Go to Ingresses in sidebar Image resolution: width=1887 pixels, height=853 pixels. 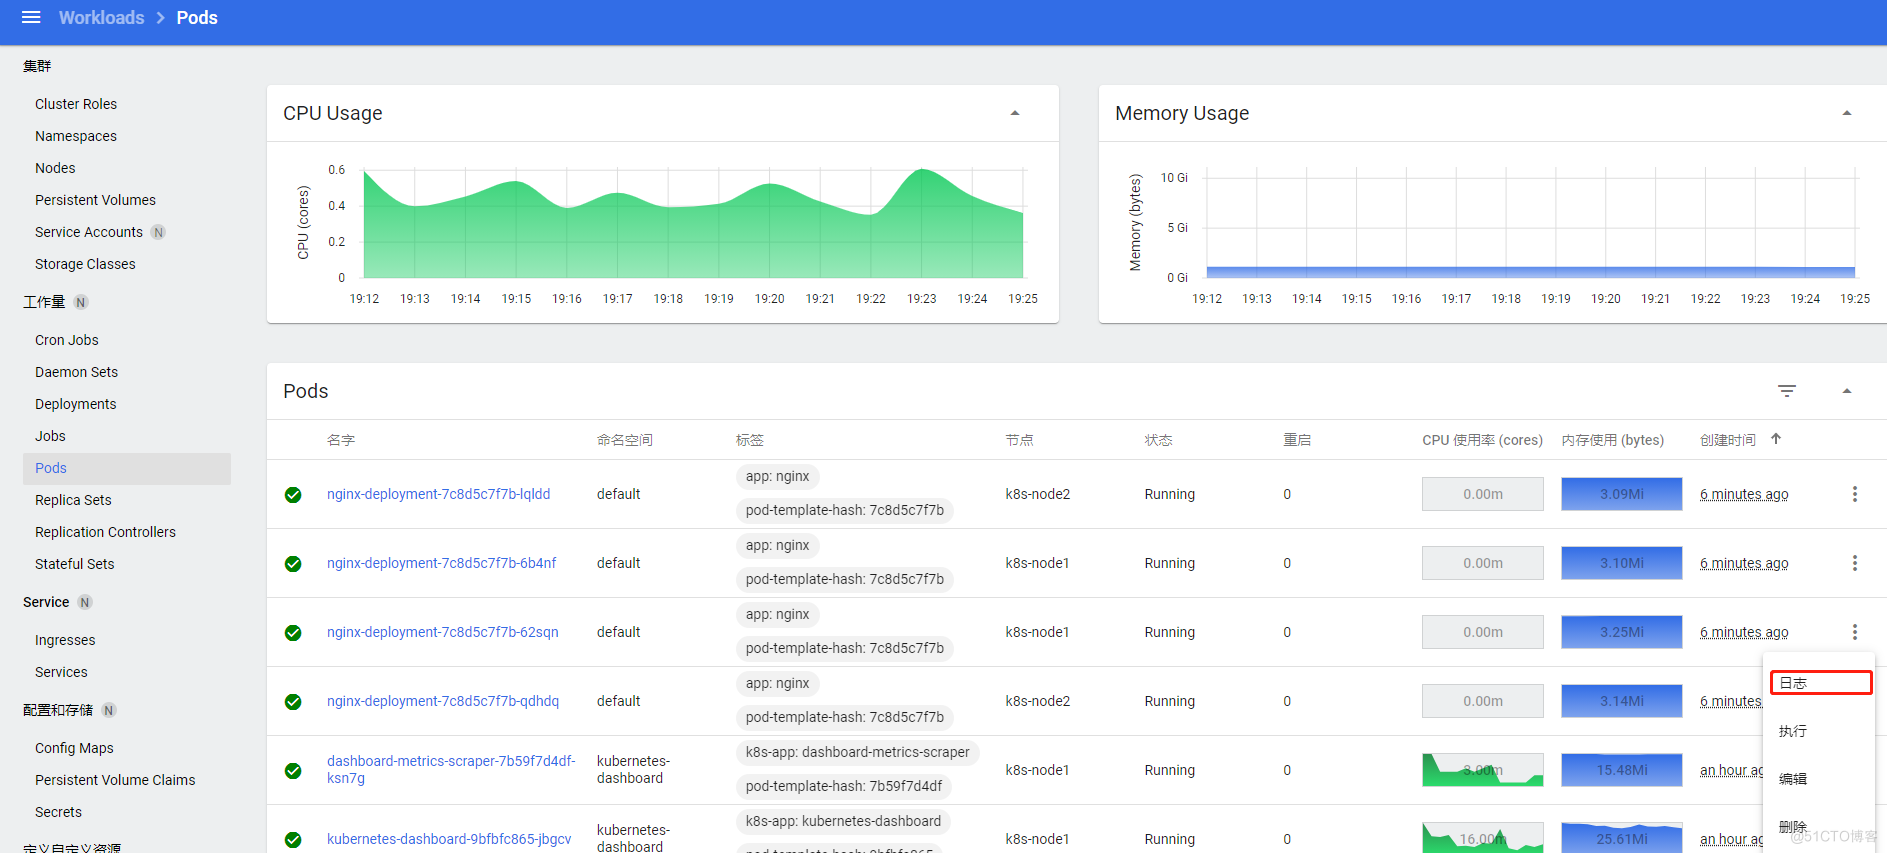pyautogui.click(x=65, y=640)
